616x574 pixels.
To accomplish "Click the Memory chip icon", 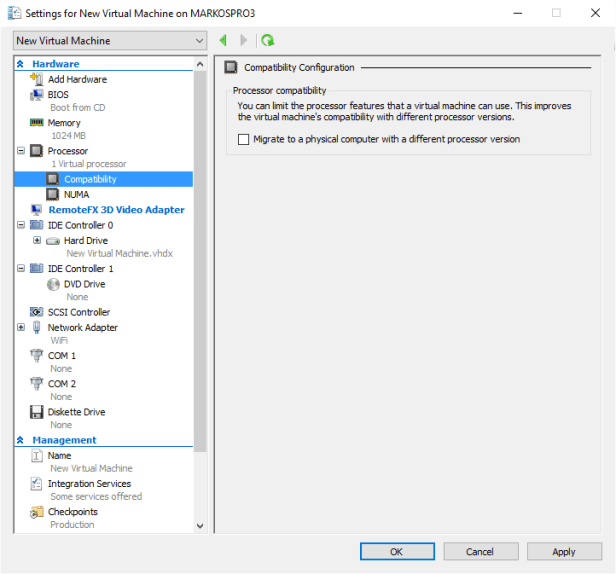I will [x=36, y=123].
